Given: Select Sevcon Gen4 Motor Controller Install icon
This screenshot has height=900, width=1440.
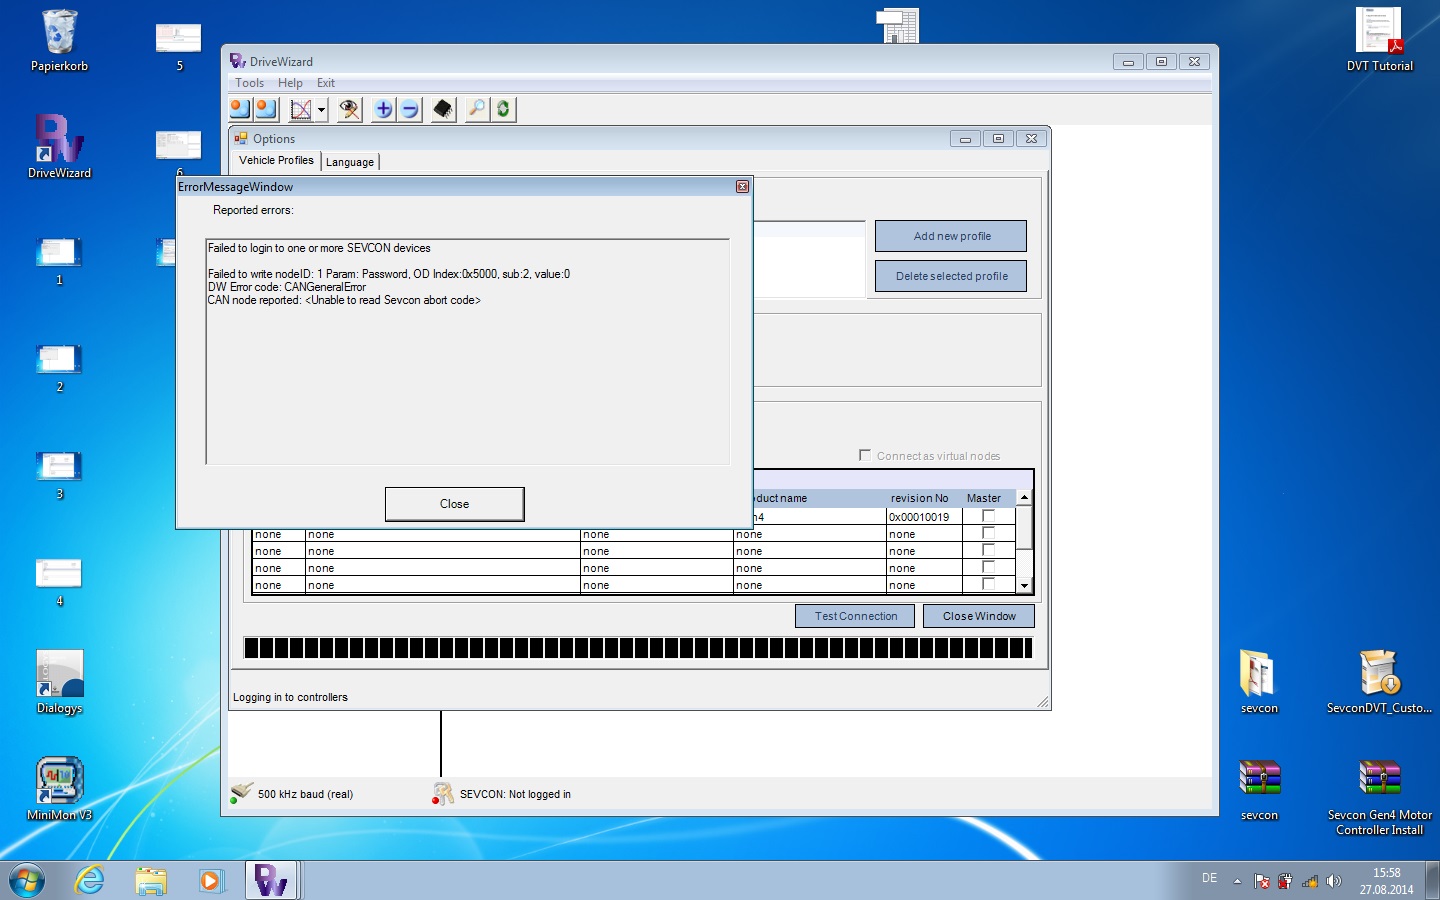Looking at the screenshot, I should 1379,797.
